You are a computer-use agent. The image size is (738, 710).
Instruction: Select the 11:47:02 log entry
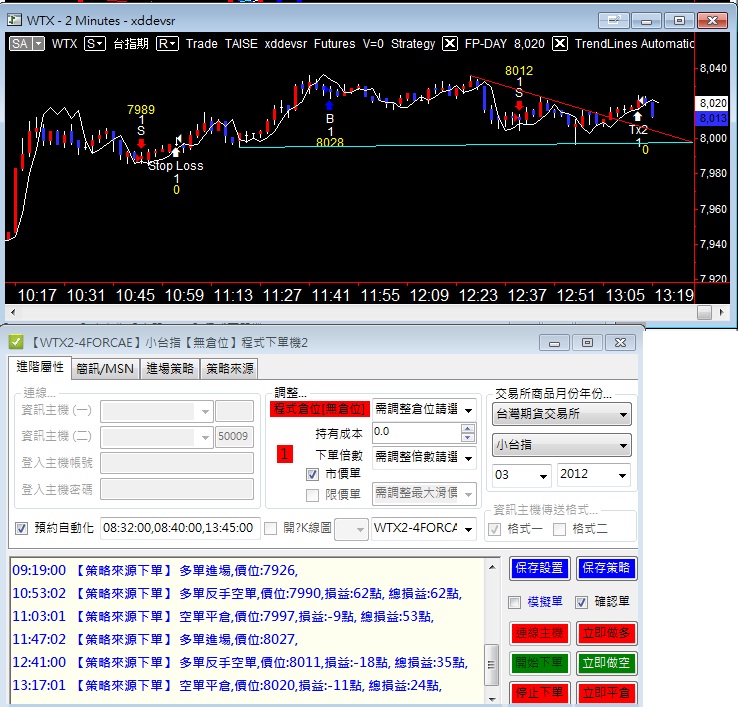155,640
